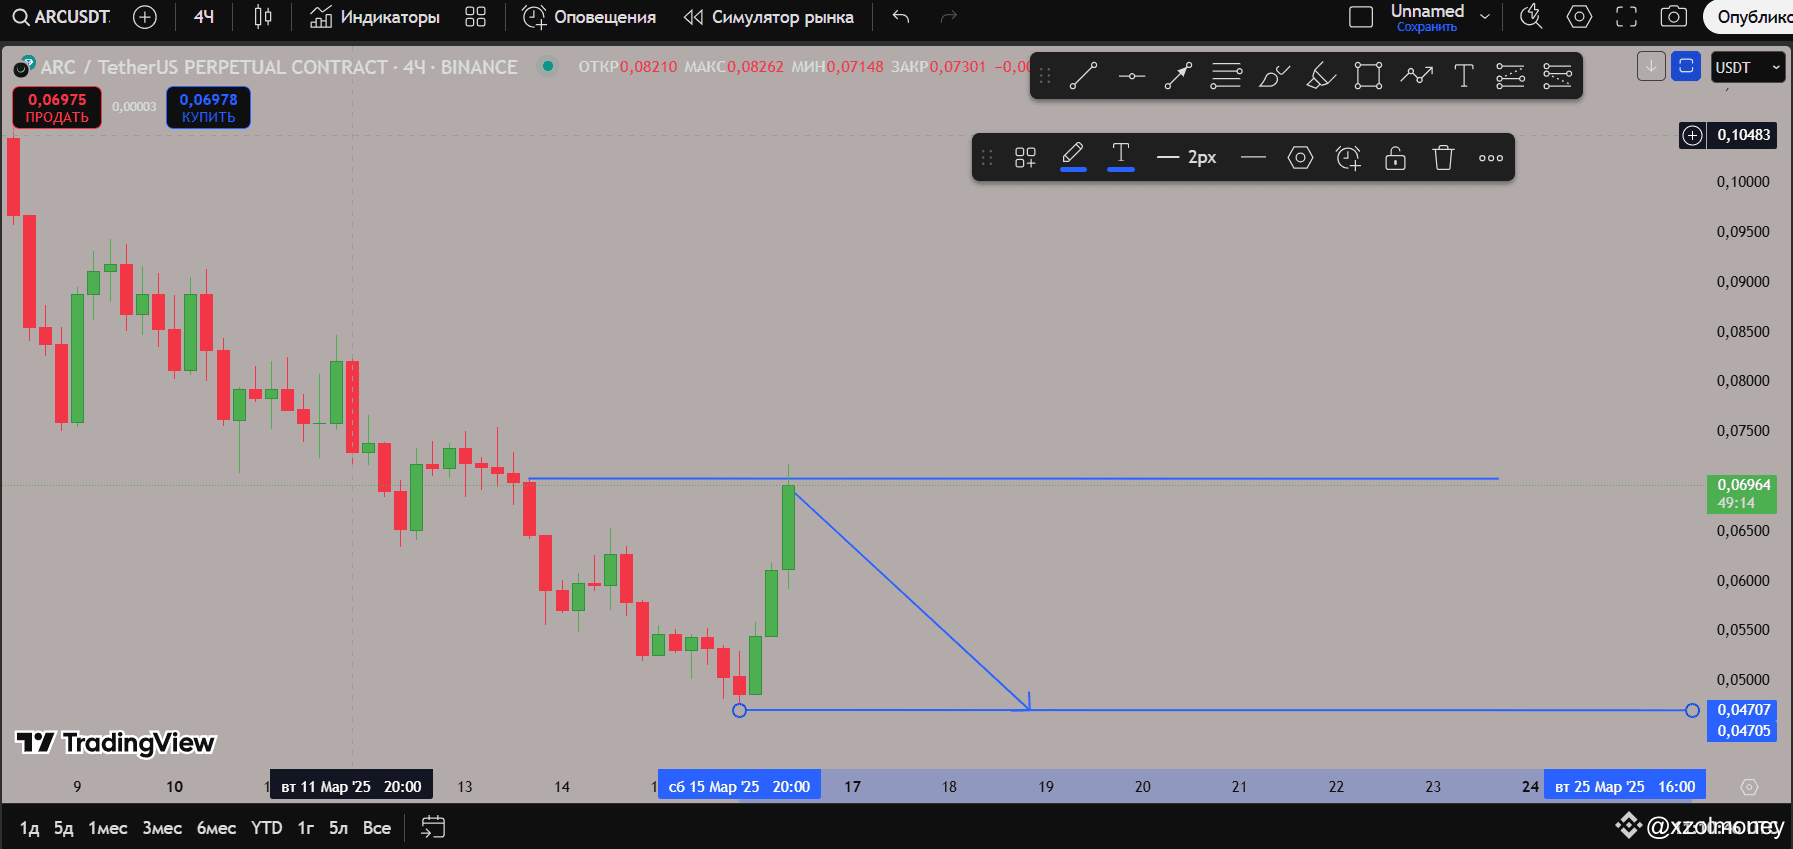This screenshot has width=1793, height=849.
Task: Toggle the blue button left of USDT
Action: tap(1686, 66)
